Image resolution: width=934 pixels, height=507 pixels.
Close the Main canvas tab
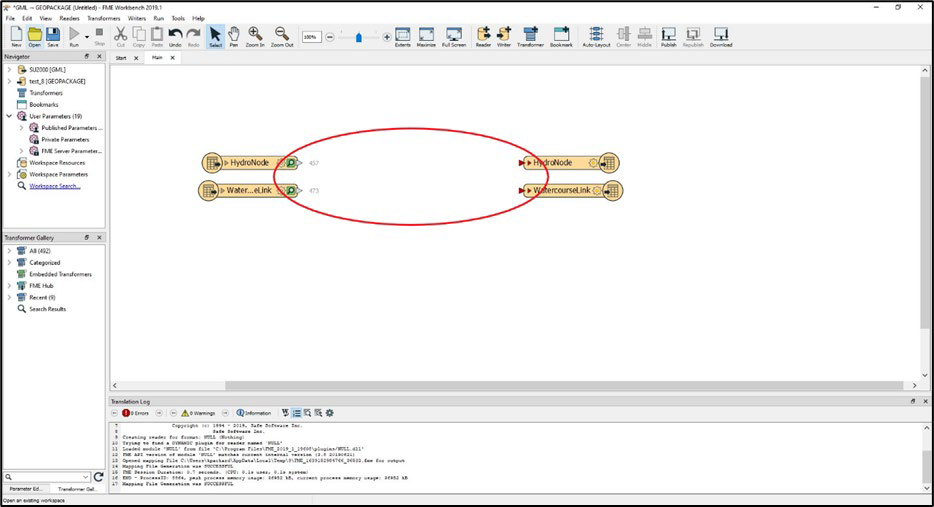tap(173, 58)
